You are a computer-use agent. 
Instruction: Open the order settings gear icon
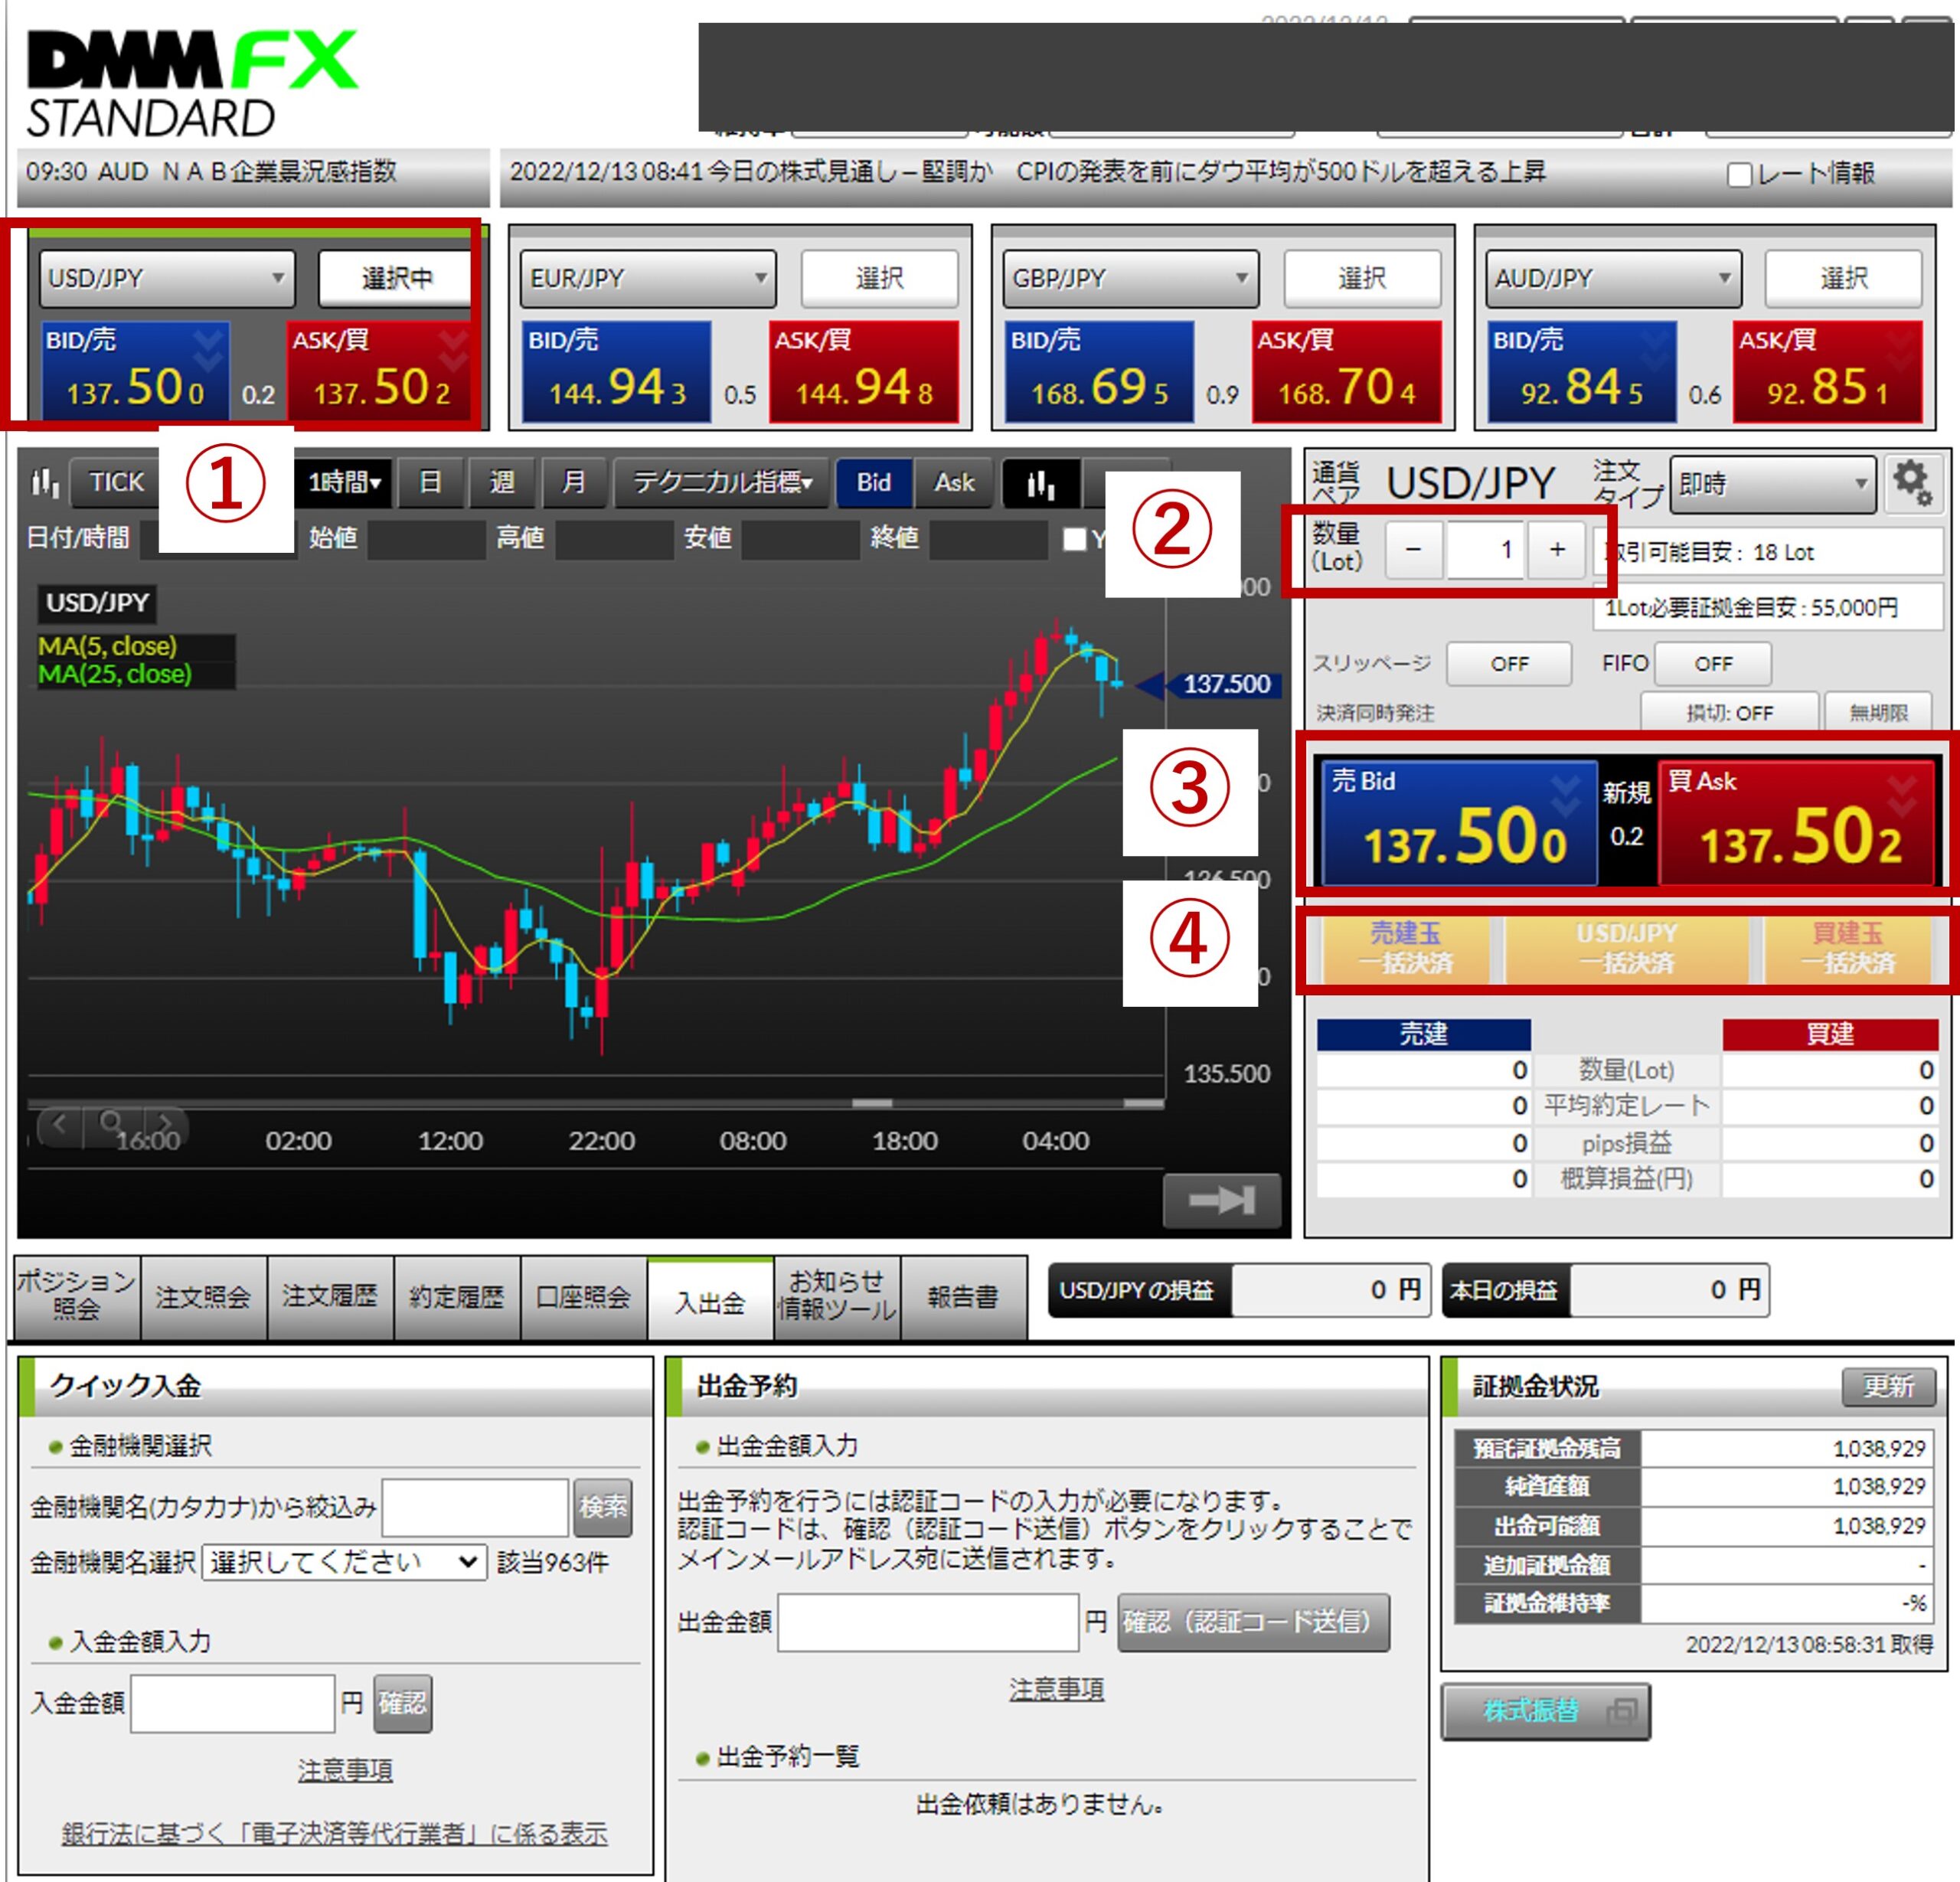(1912, 483)
